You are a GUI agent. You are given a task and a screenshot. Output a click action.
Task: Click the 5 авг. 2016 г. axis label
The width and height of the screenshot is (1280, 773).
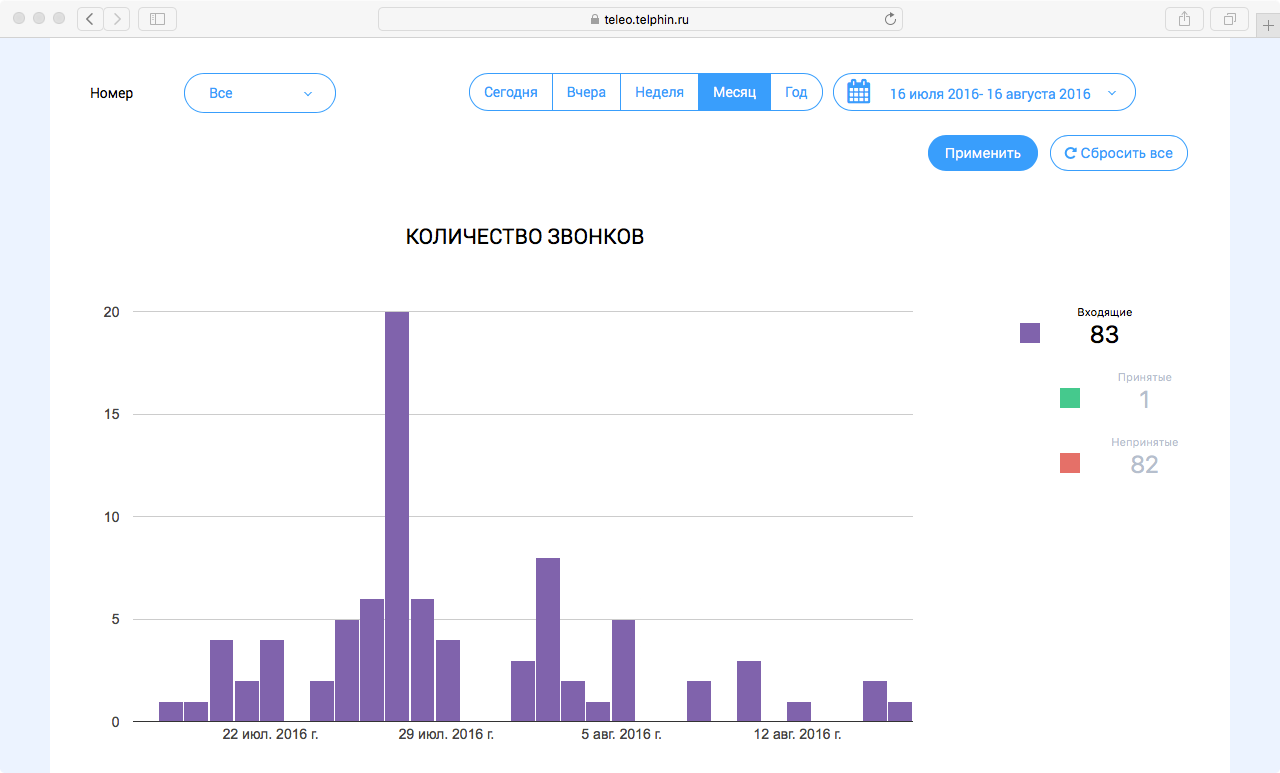621,735
